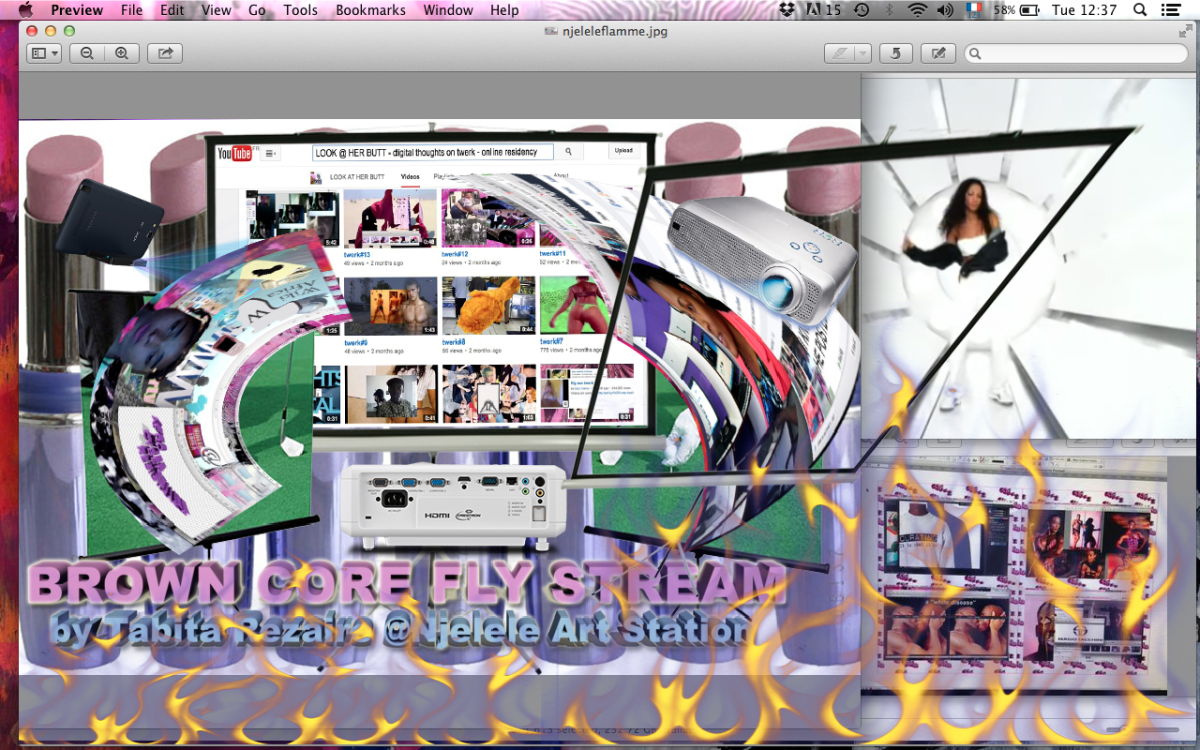Click the volume icon in the menu bar

tap(945, 10)
